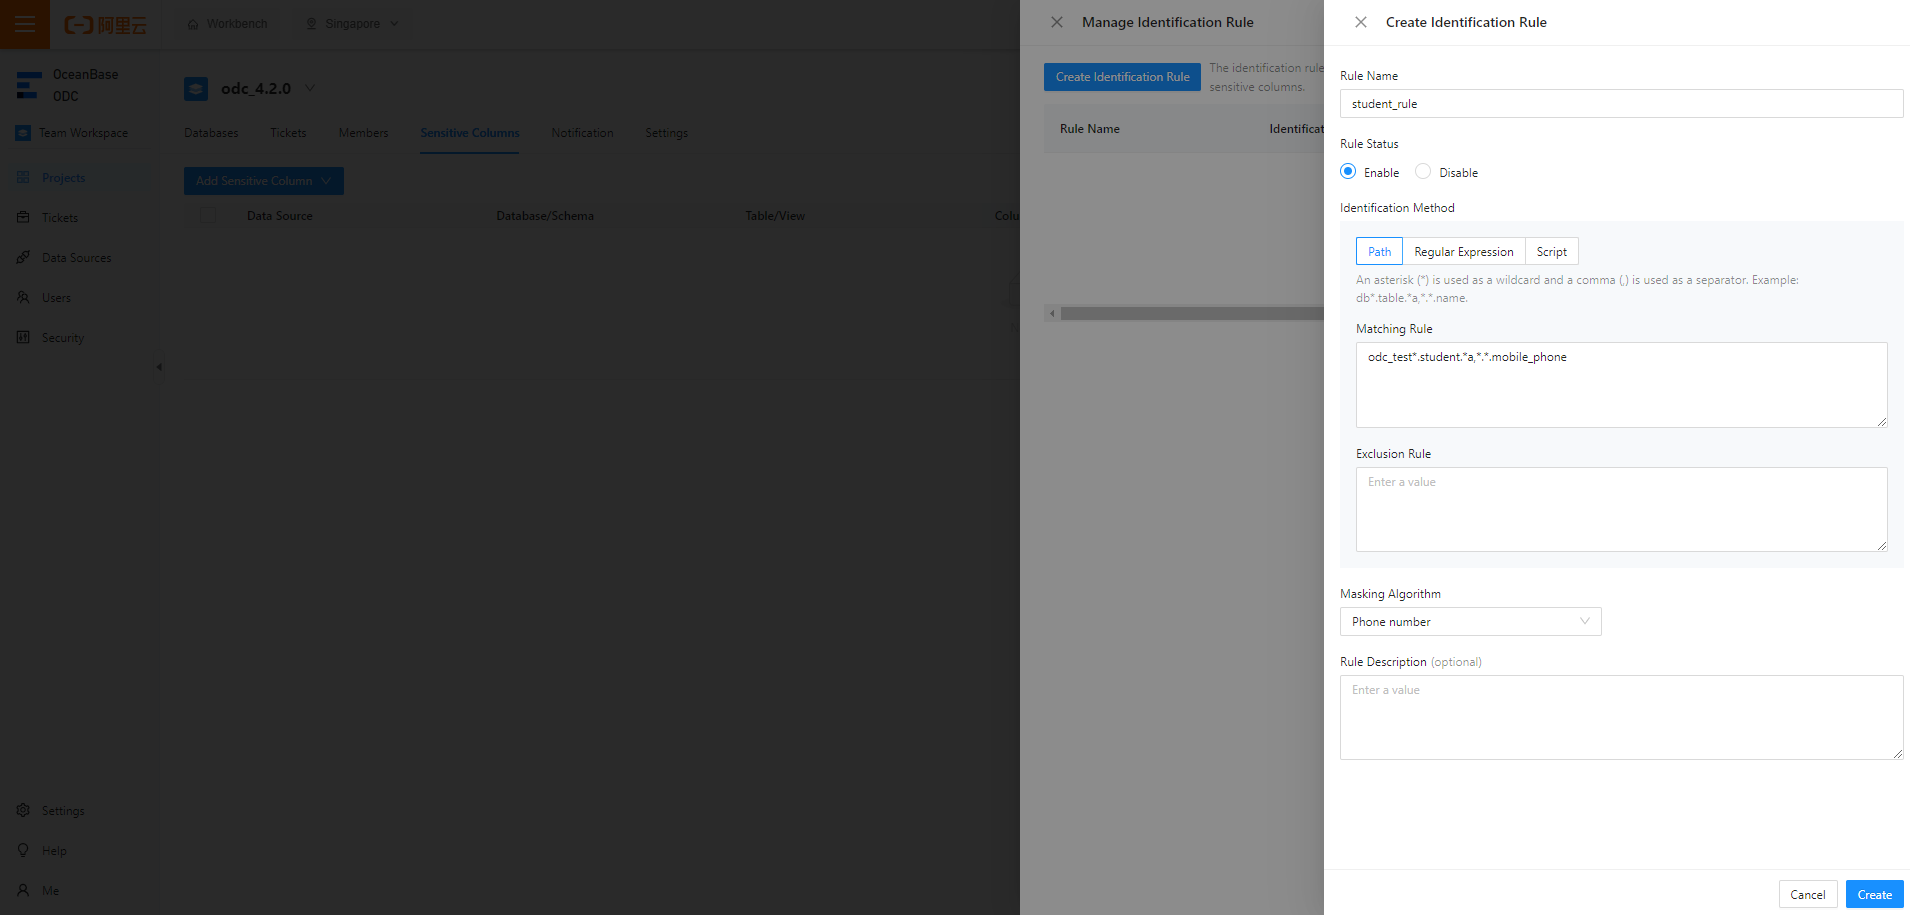Image resolution: width=1910 pixels, height=915 pixels.
Task: Go to Tickets in the sidebar
Action: click(x=60, y=218)
